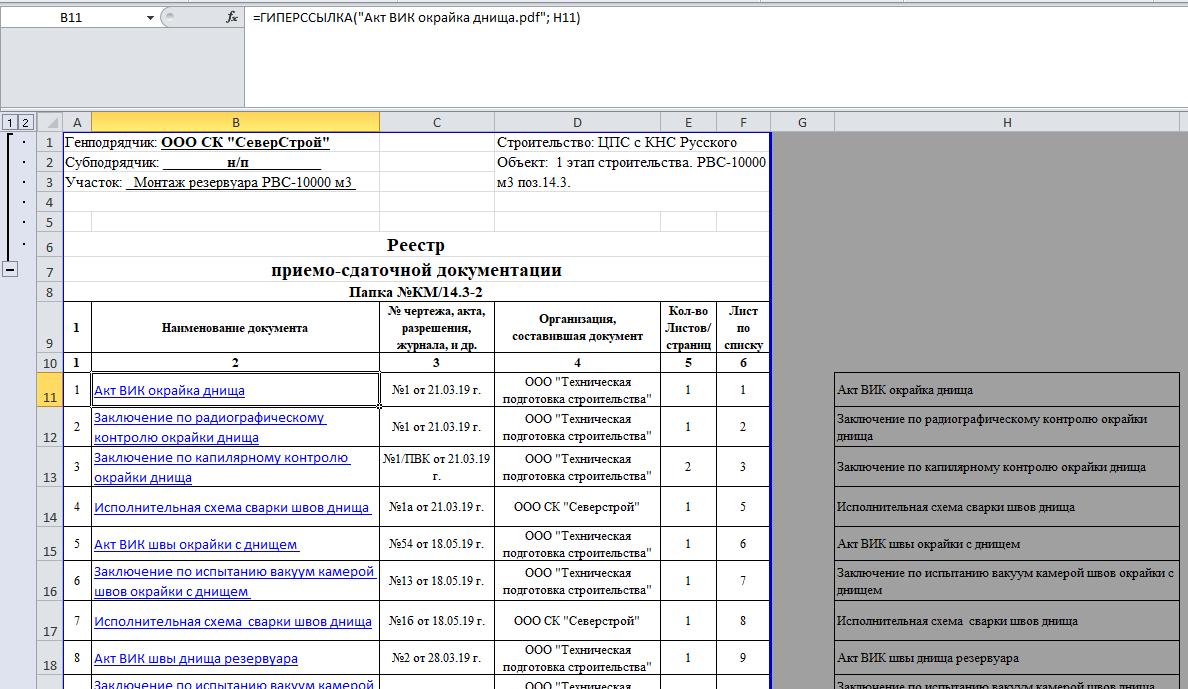Click the 'Субподрядчик: н/п' cell
This screenshot has height=689, width=1188.
point(221,162)
